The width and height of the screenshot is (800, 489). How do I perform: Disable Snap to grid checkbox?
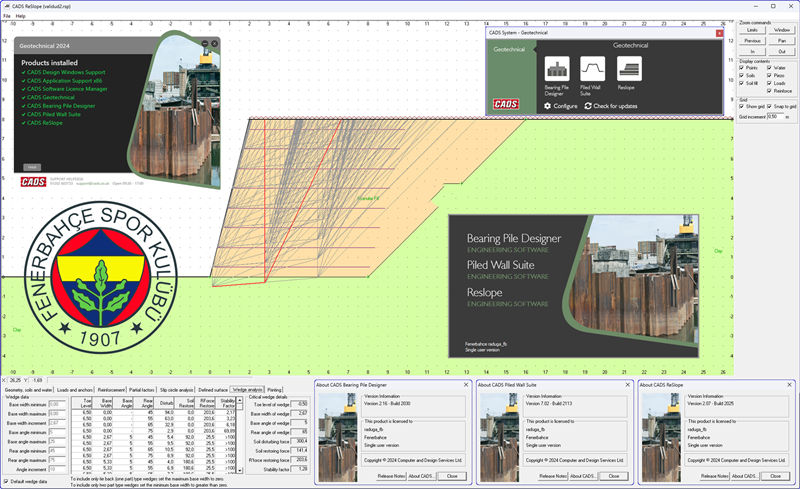click(769, 106)
